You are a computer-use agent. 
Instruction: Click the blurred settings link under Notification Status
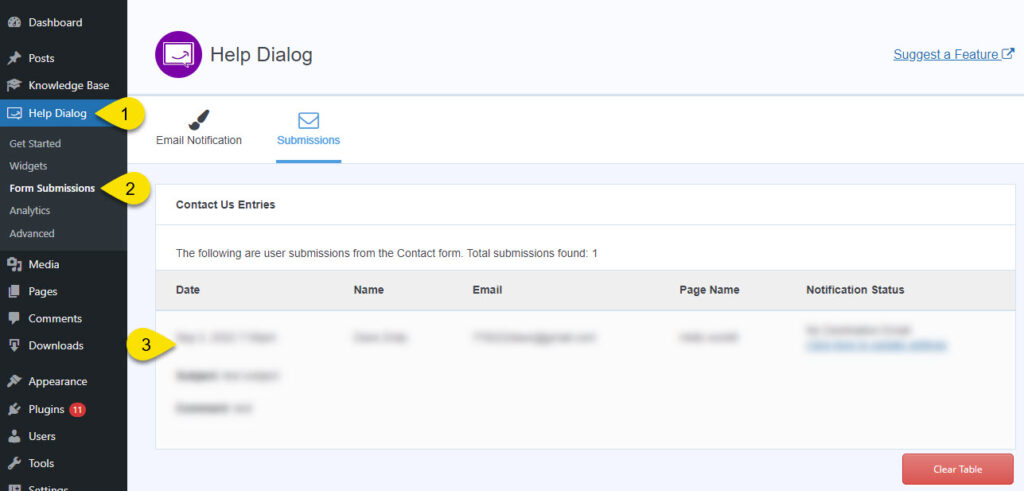pyautogui.click(x=876, y=345)
